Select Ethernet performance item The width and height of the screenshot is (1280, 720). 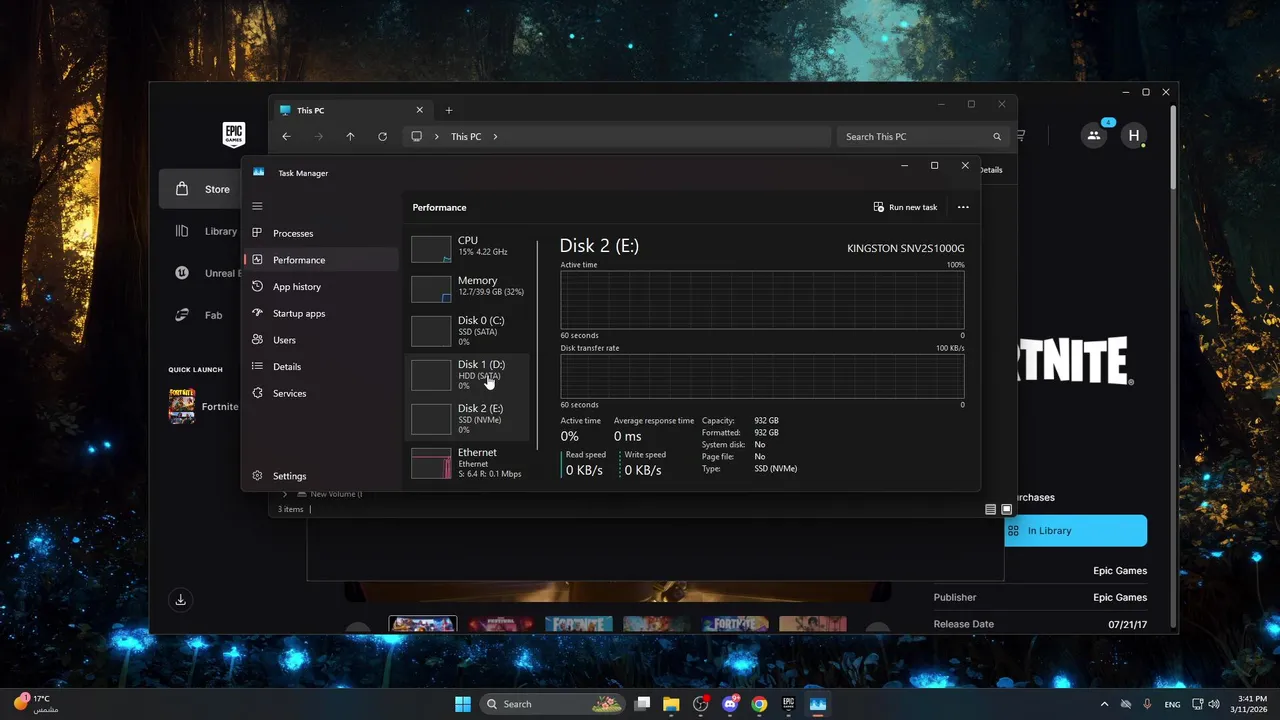(467, 462)
